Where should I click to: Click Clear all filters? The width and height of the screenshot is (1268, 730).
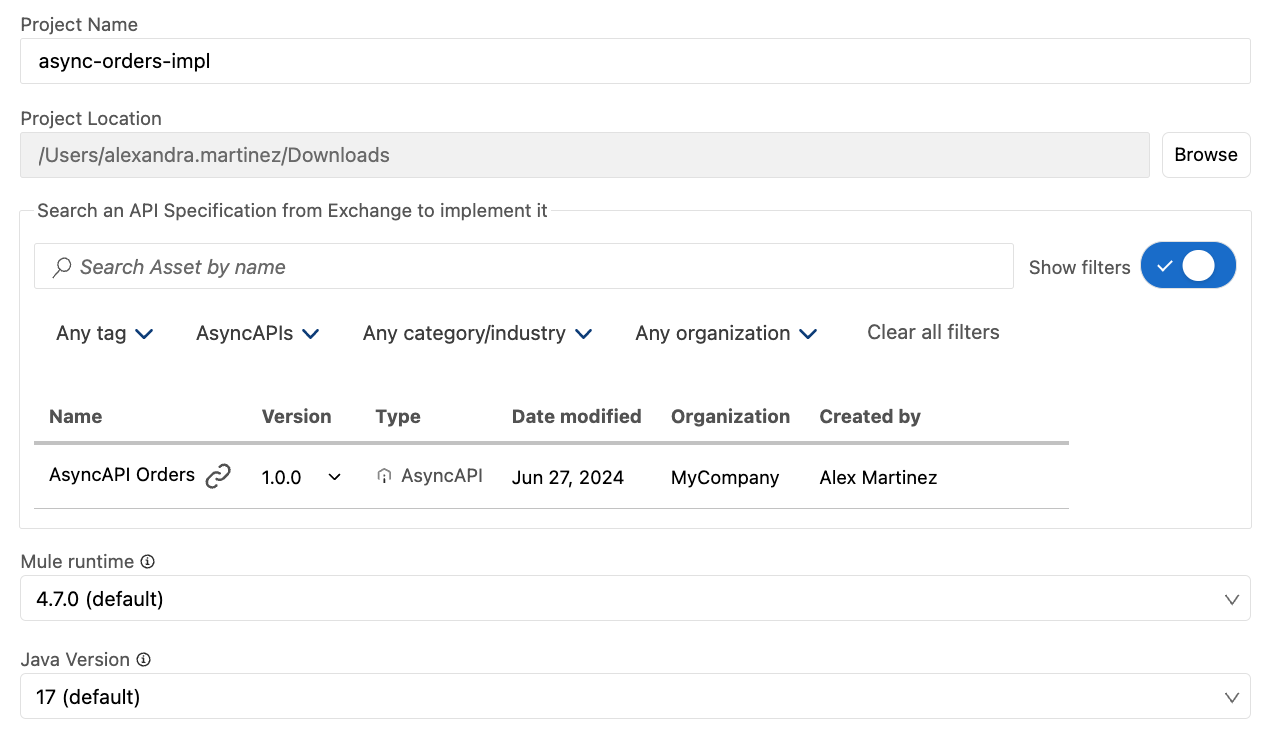(932, 332)
